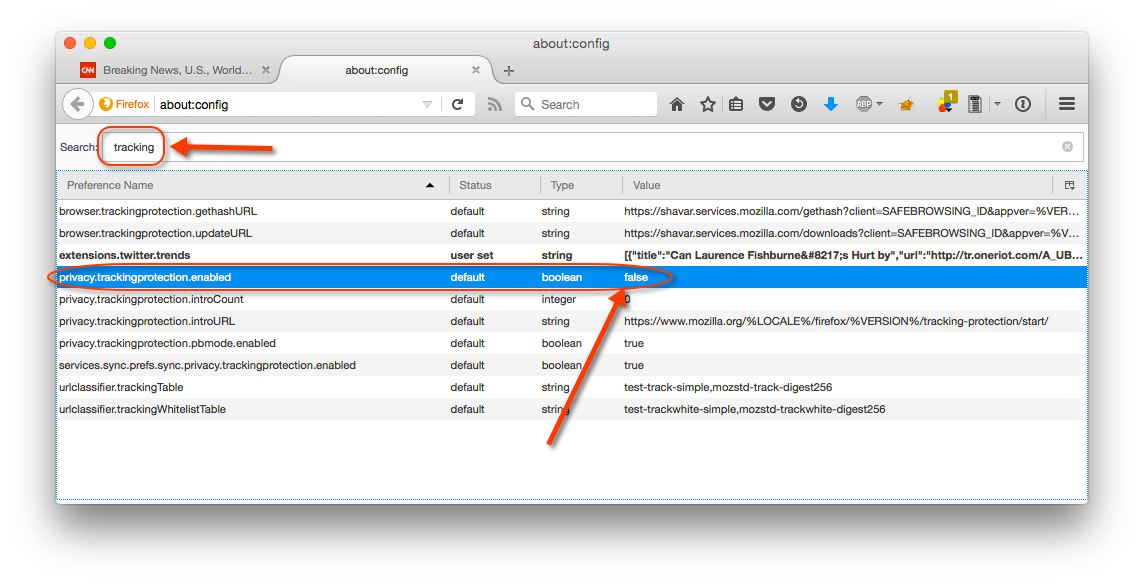Expand the dropdown beside the clipboard extension
The width and height of the screenshot is (1144, 584).
997,104
